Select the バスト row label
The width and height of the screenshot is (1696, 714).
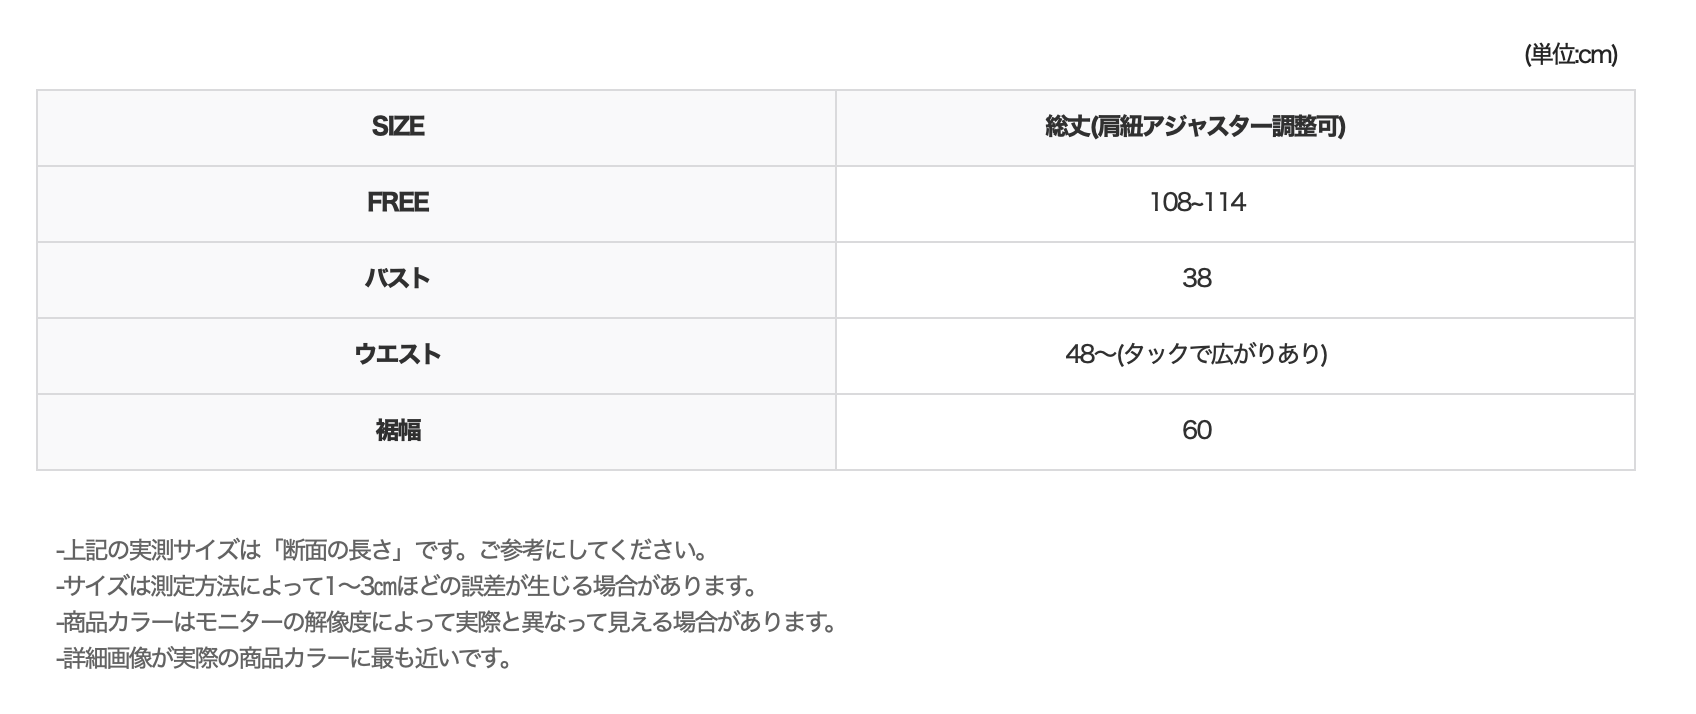coord(398,278)
